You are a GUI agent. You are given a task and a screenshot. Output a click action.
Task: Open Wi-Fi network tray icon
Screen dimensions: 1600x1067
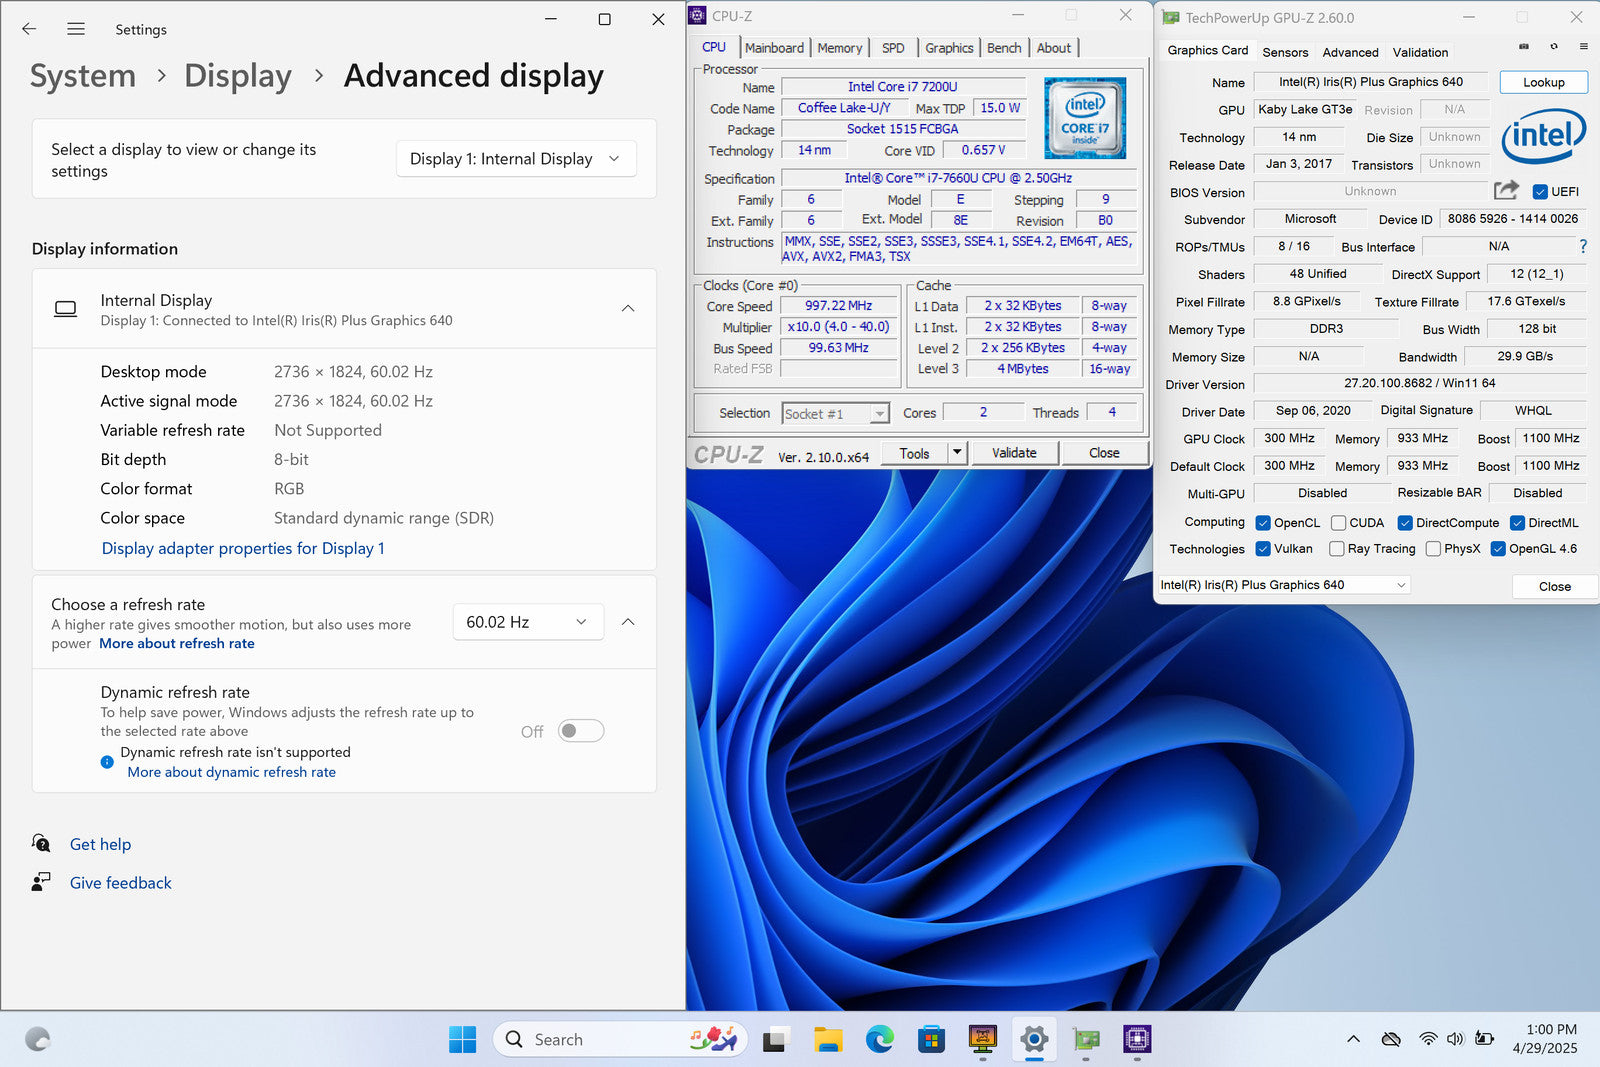tap(1428, 1039)
